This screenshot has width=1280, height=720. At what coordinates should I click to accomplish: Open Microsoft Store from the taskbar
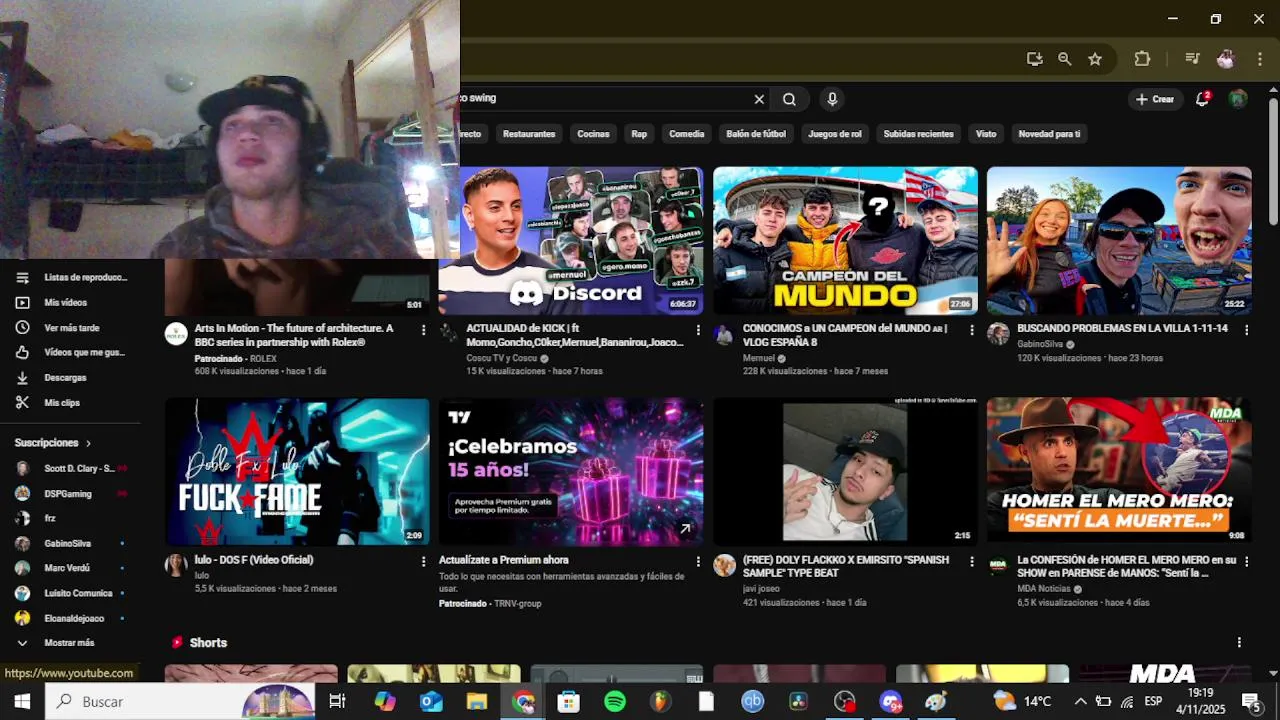coord(569,701)
